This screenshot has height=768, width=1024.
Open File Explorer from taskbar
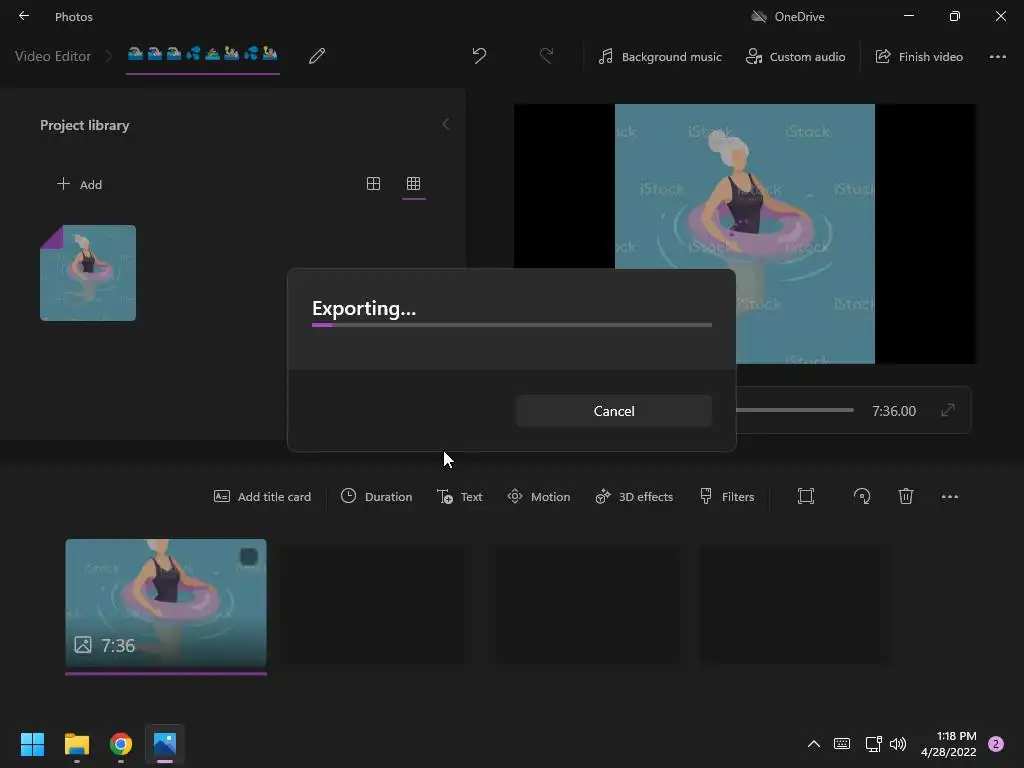click(x=76, y=744)
